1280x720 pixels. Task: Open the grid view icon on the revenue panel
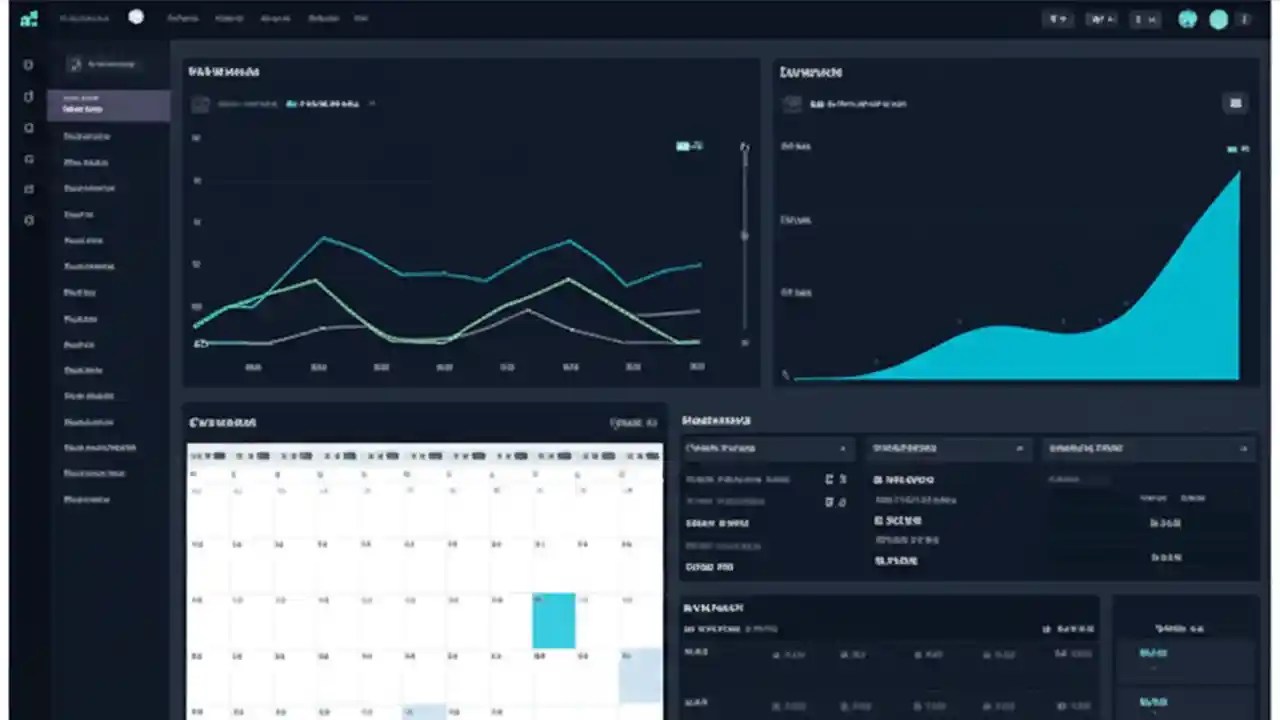click(x=1235, y=103)
